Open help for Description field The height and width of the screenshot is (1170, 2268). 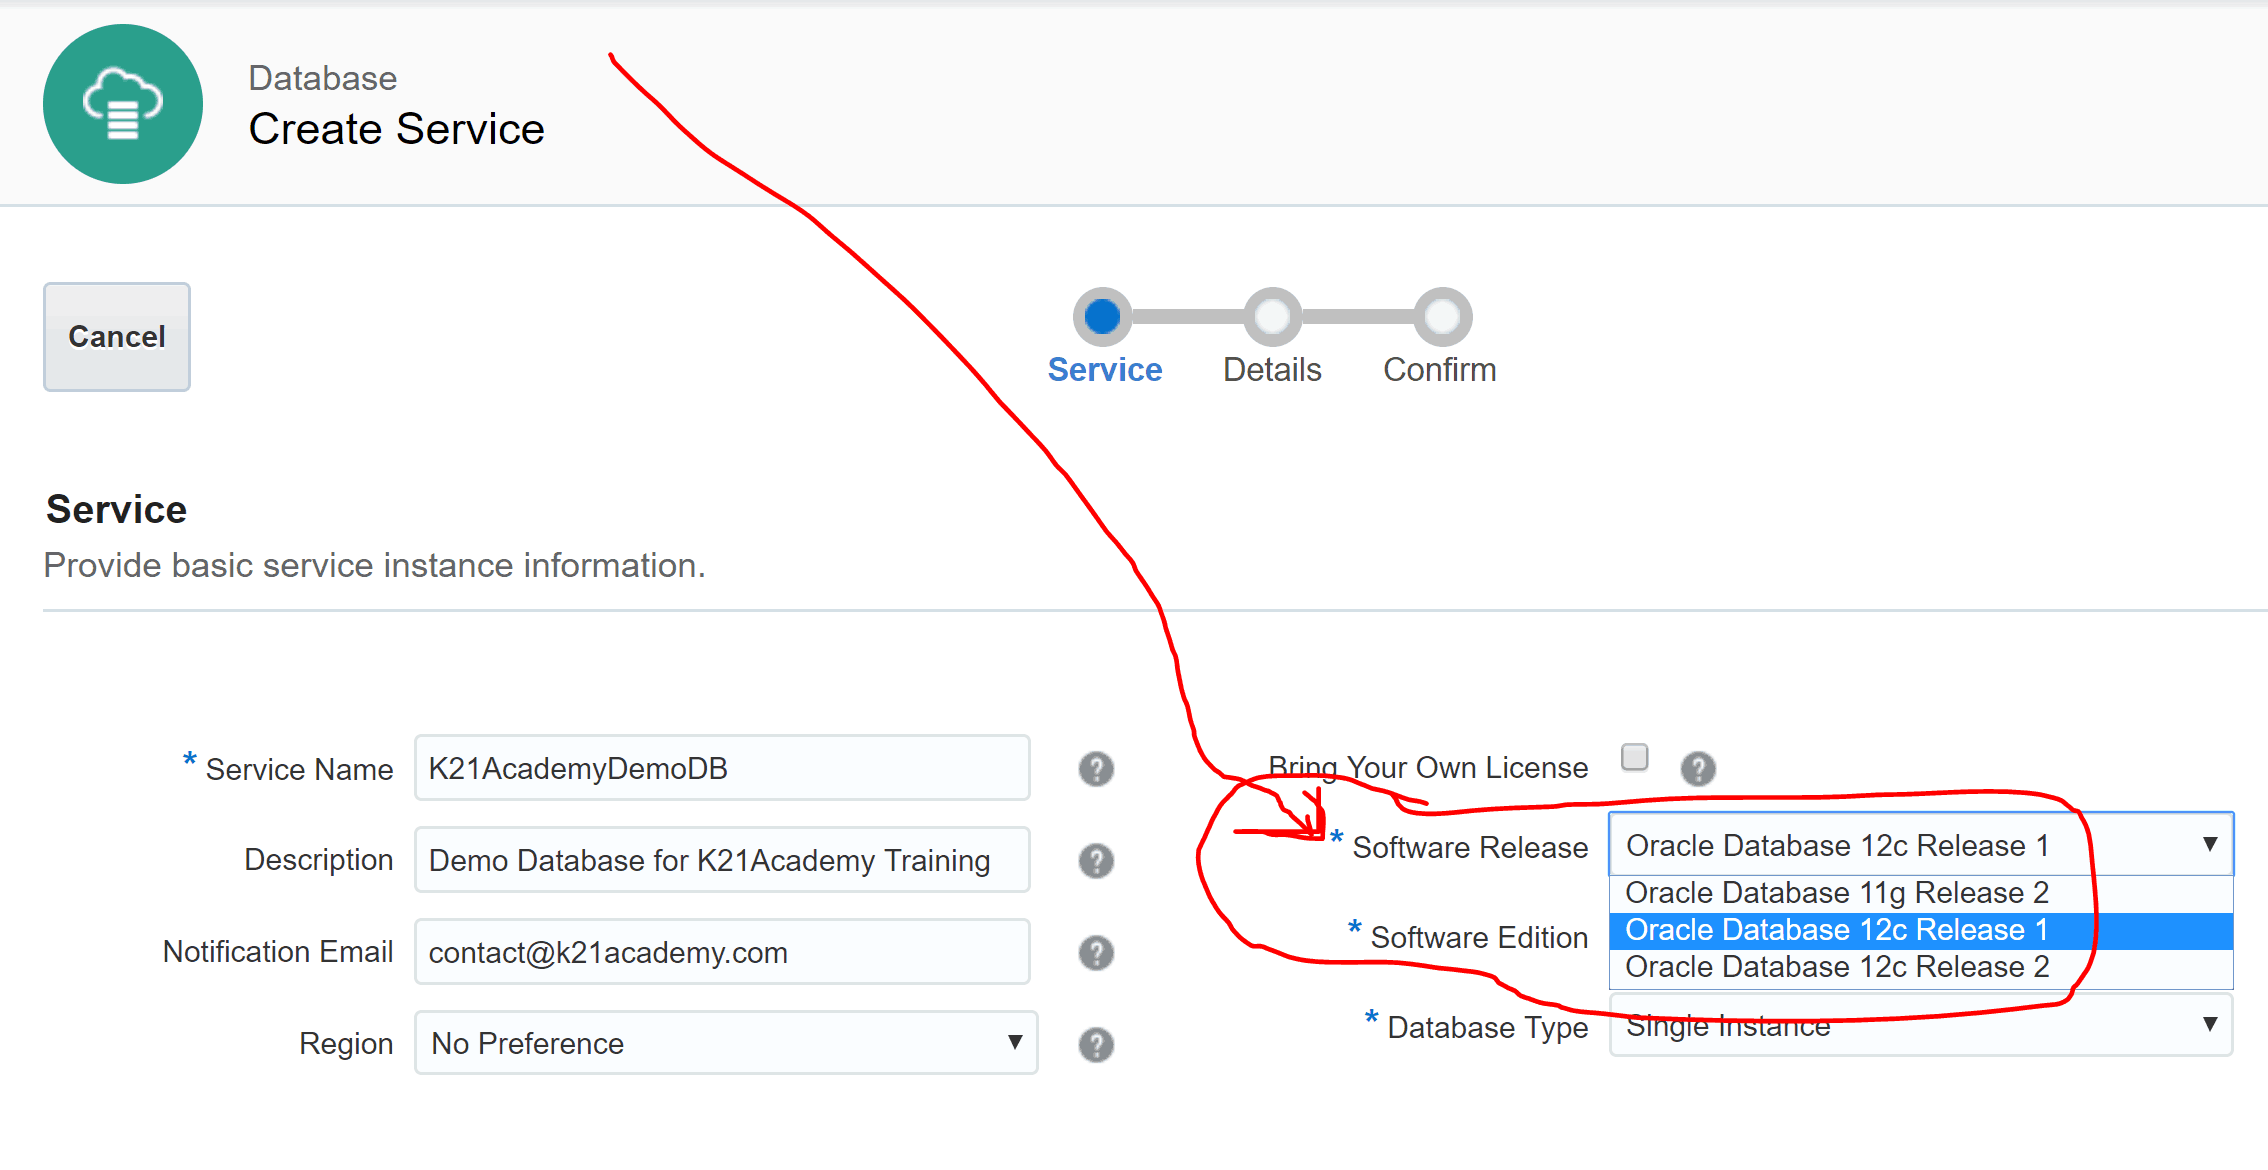tap(1095, 860)
